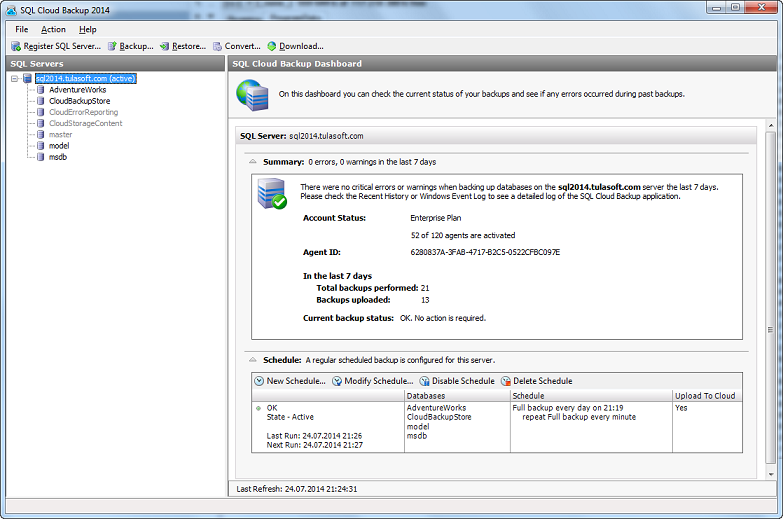Click the Backup toolbar icon
The height and width of the screenshot is (519, 783).
[x=112, y=46]
